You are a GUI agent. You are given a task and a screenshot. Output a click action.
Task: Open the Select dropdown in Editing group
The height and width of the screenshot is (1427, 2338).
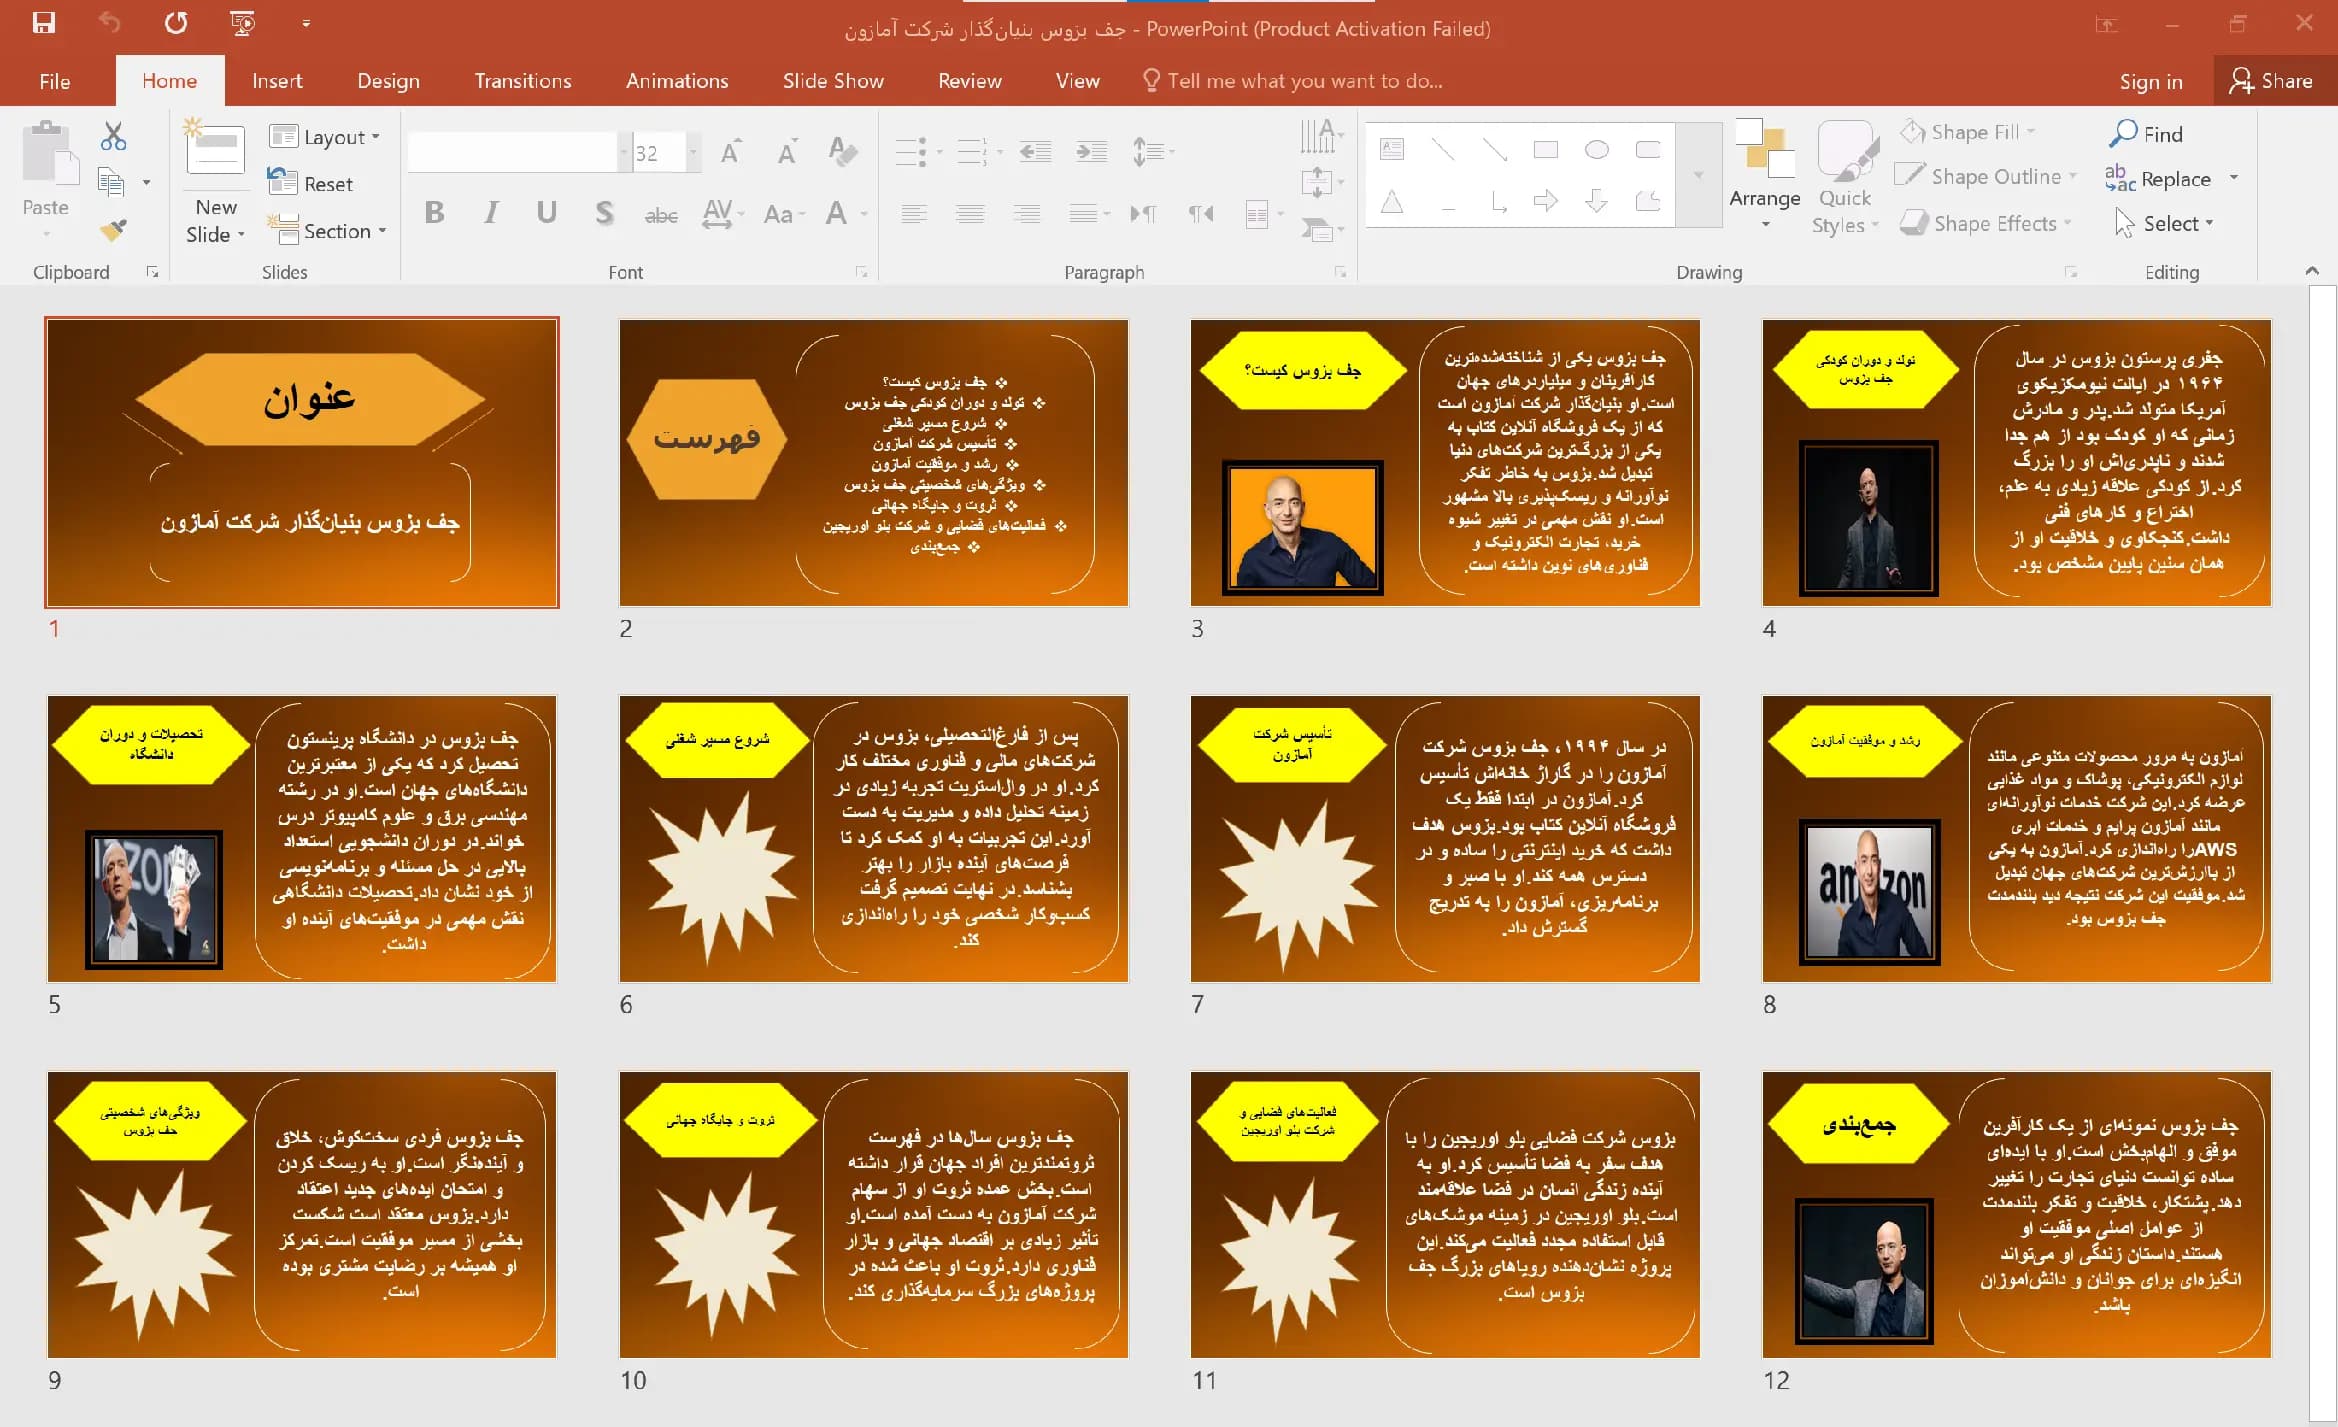coord(2165,223)
